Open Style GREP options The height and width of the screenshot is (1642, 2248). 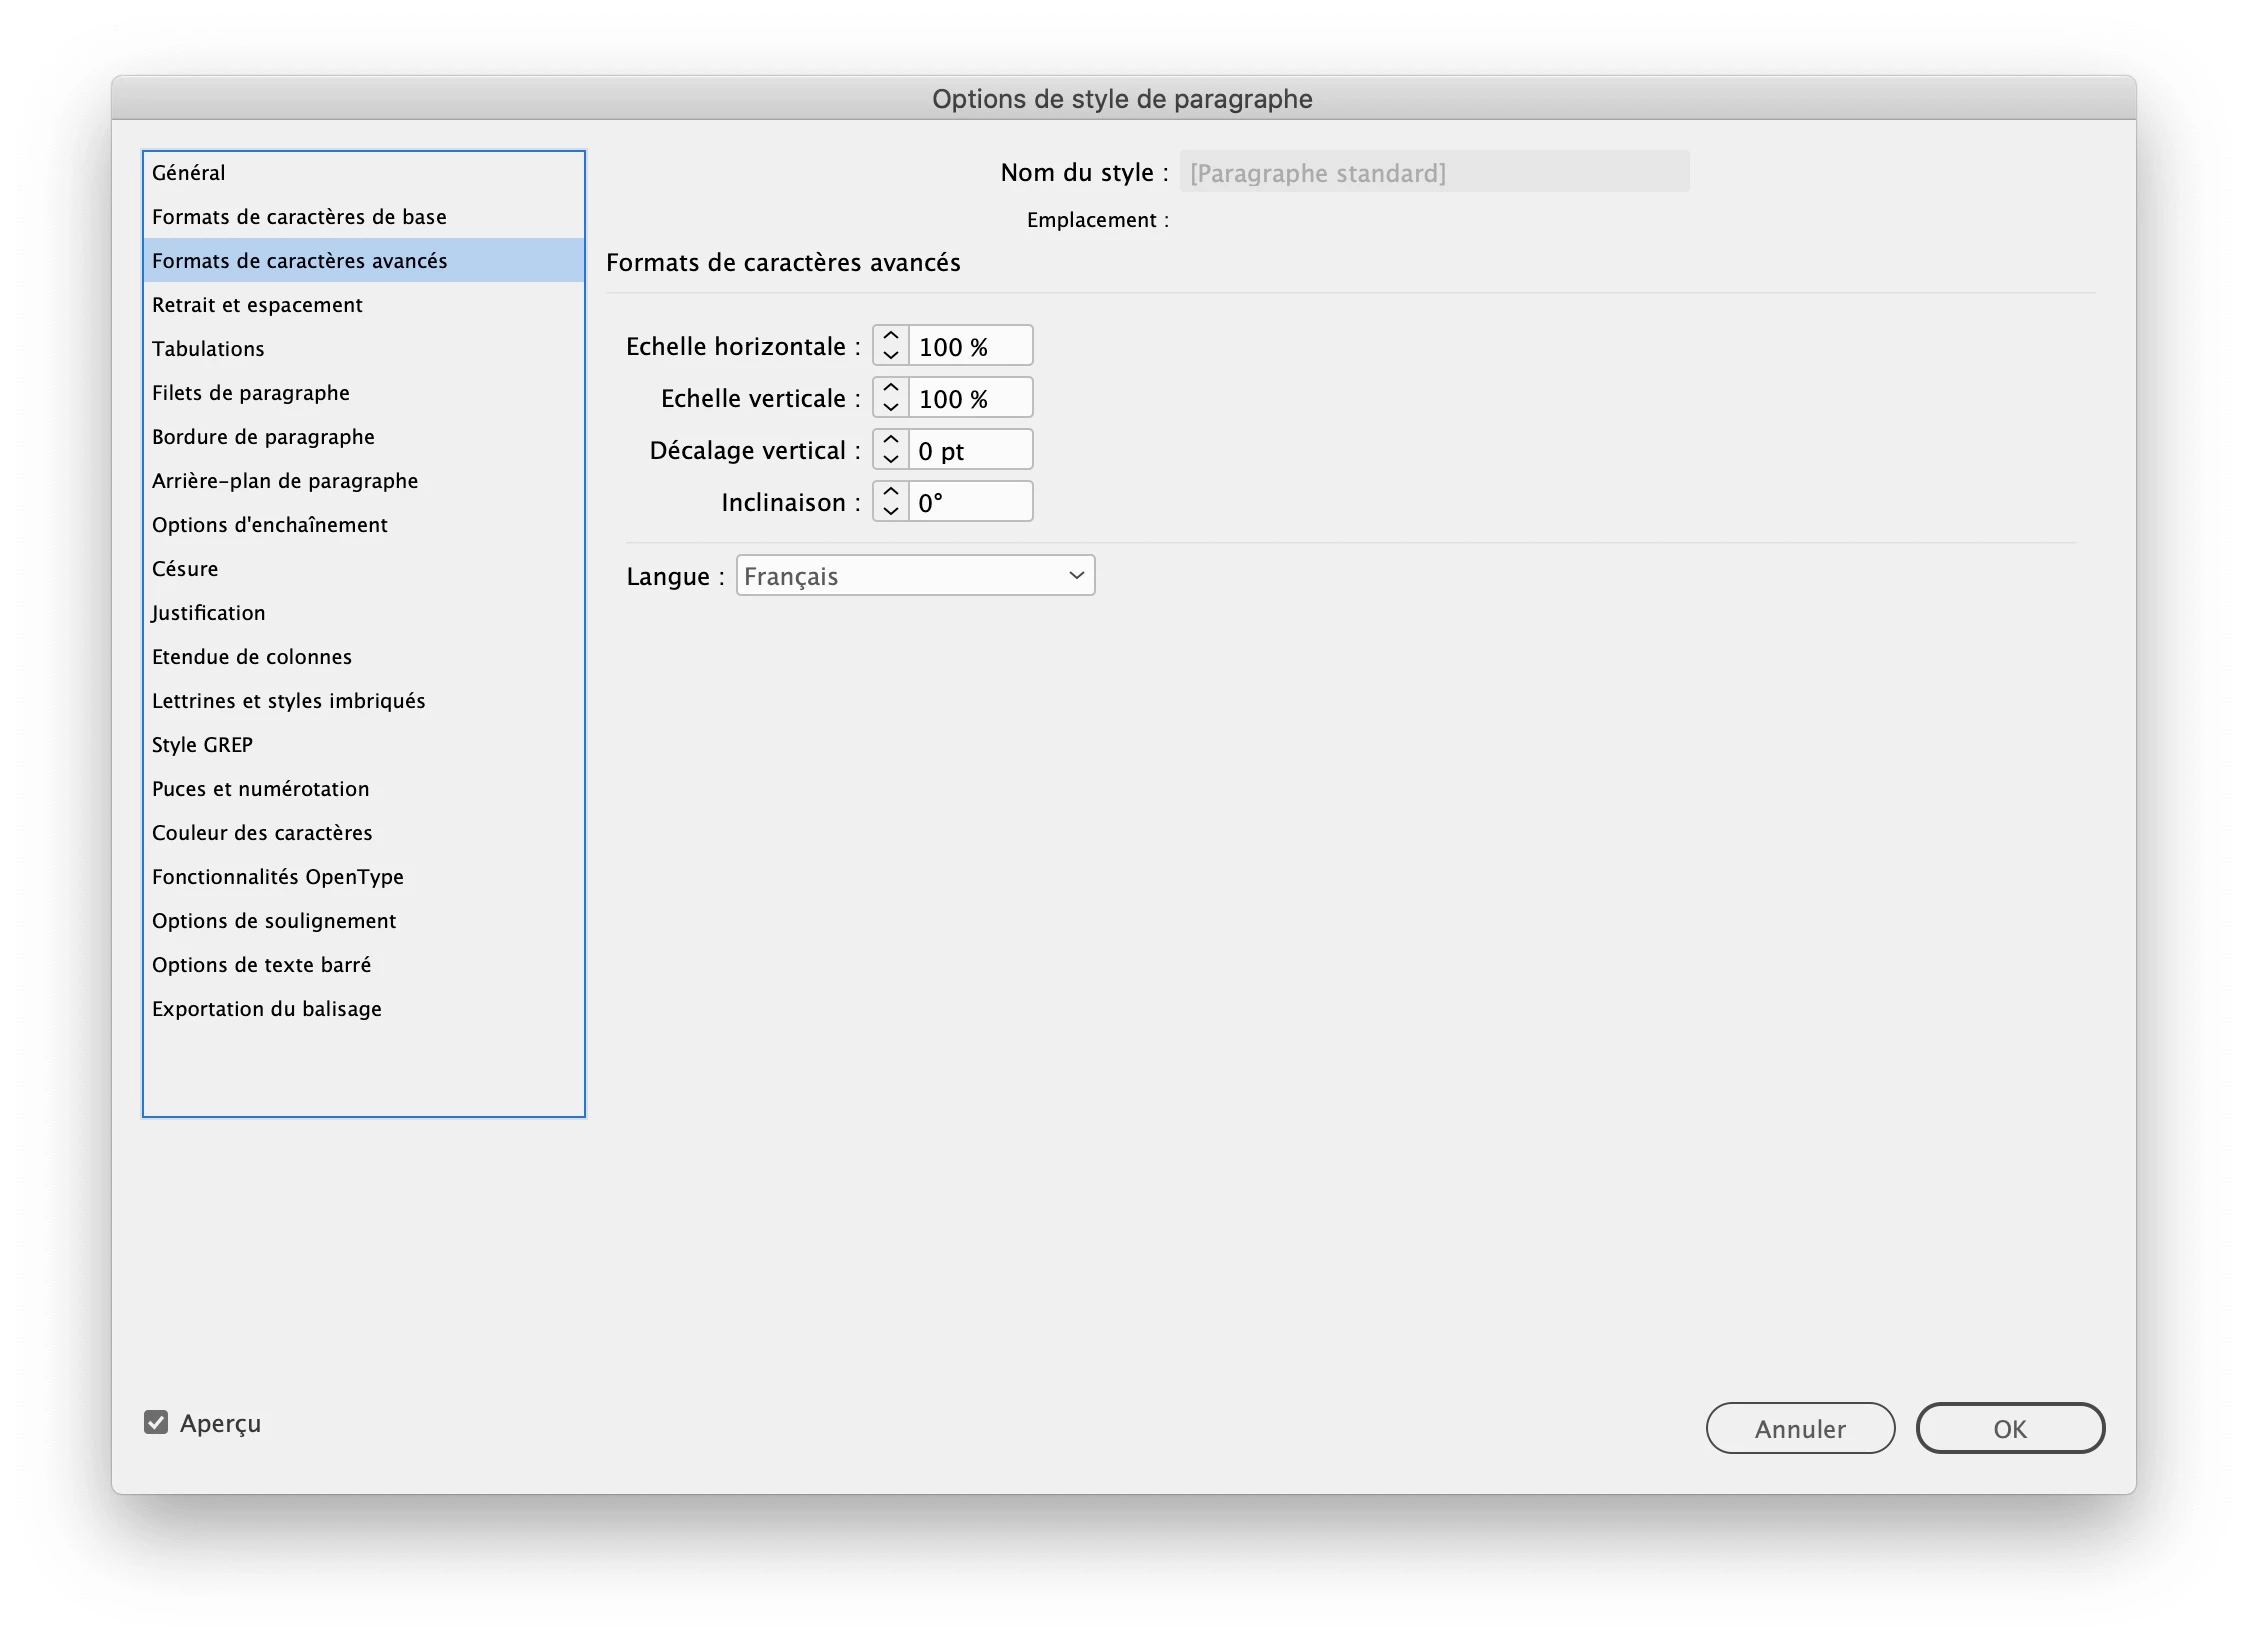[x=202, y=744]
